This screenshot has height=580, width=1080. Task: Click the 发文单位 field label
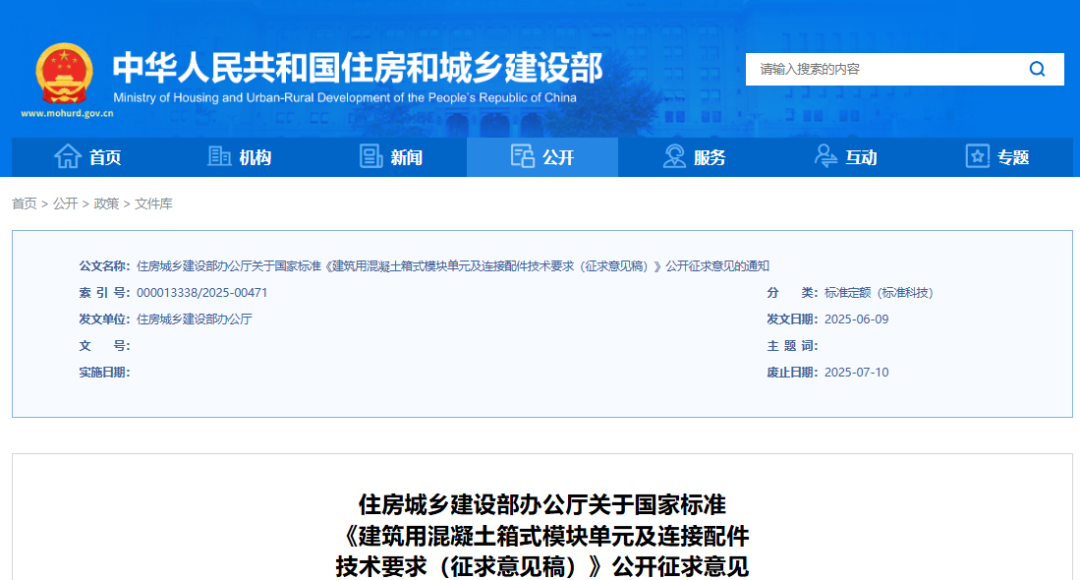coord(104,319)
